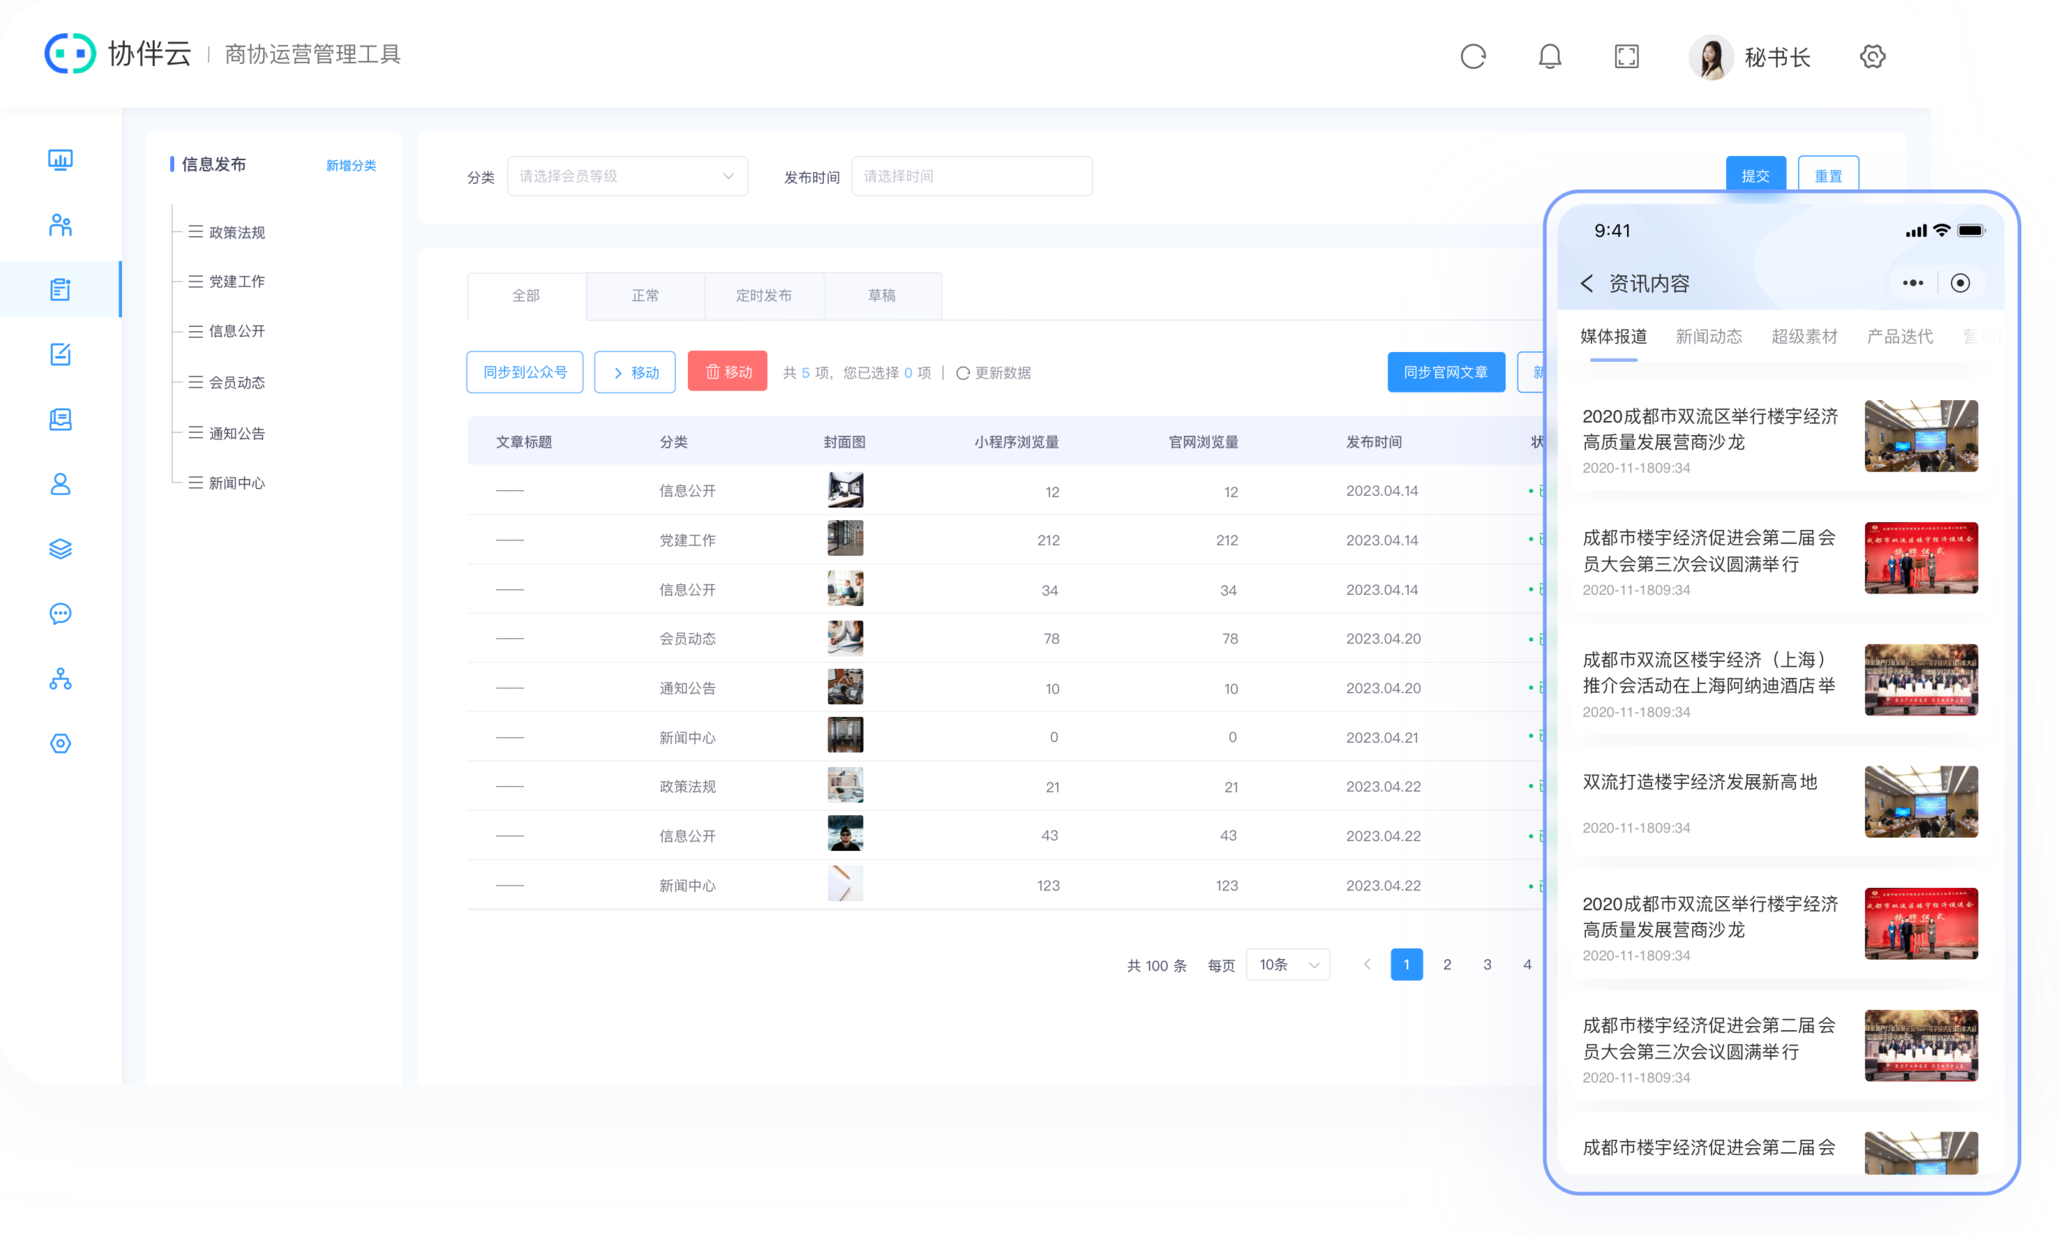2060x1234 pixels.
Task: Open the chat bubble icon in sidebar
Action: [60, 614]
